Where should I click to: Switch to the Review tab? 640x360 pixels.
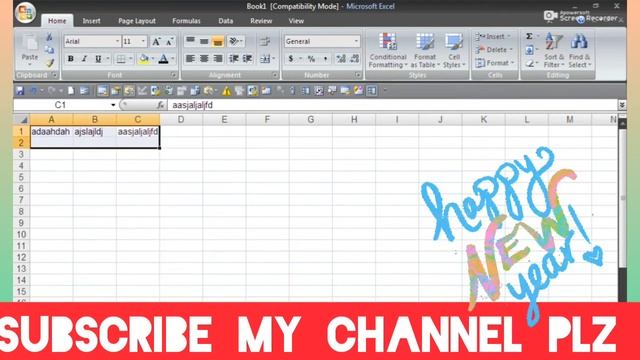(x=261, y=21)
